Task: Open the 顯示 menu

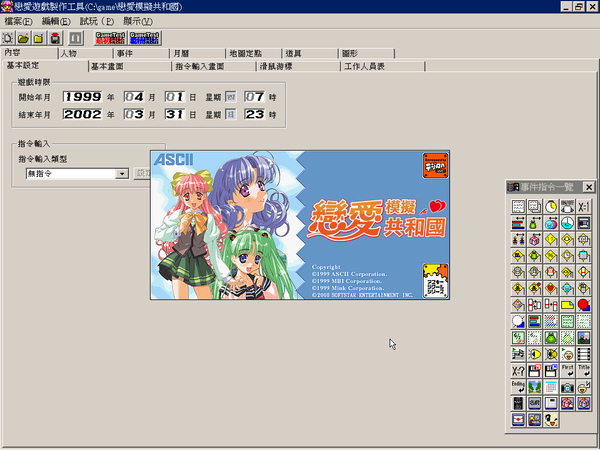Action: (138, 21)
